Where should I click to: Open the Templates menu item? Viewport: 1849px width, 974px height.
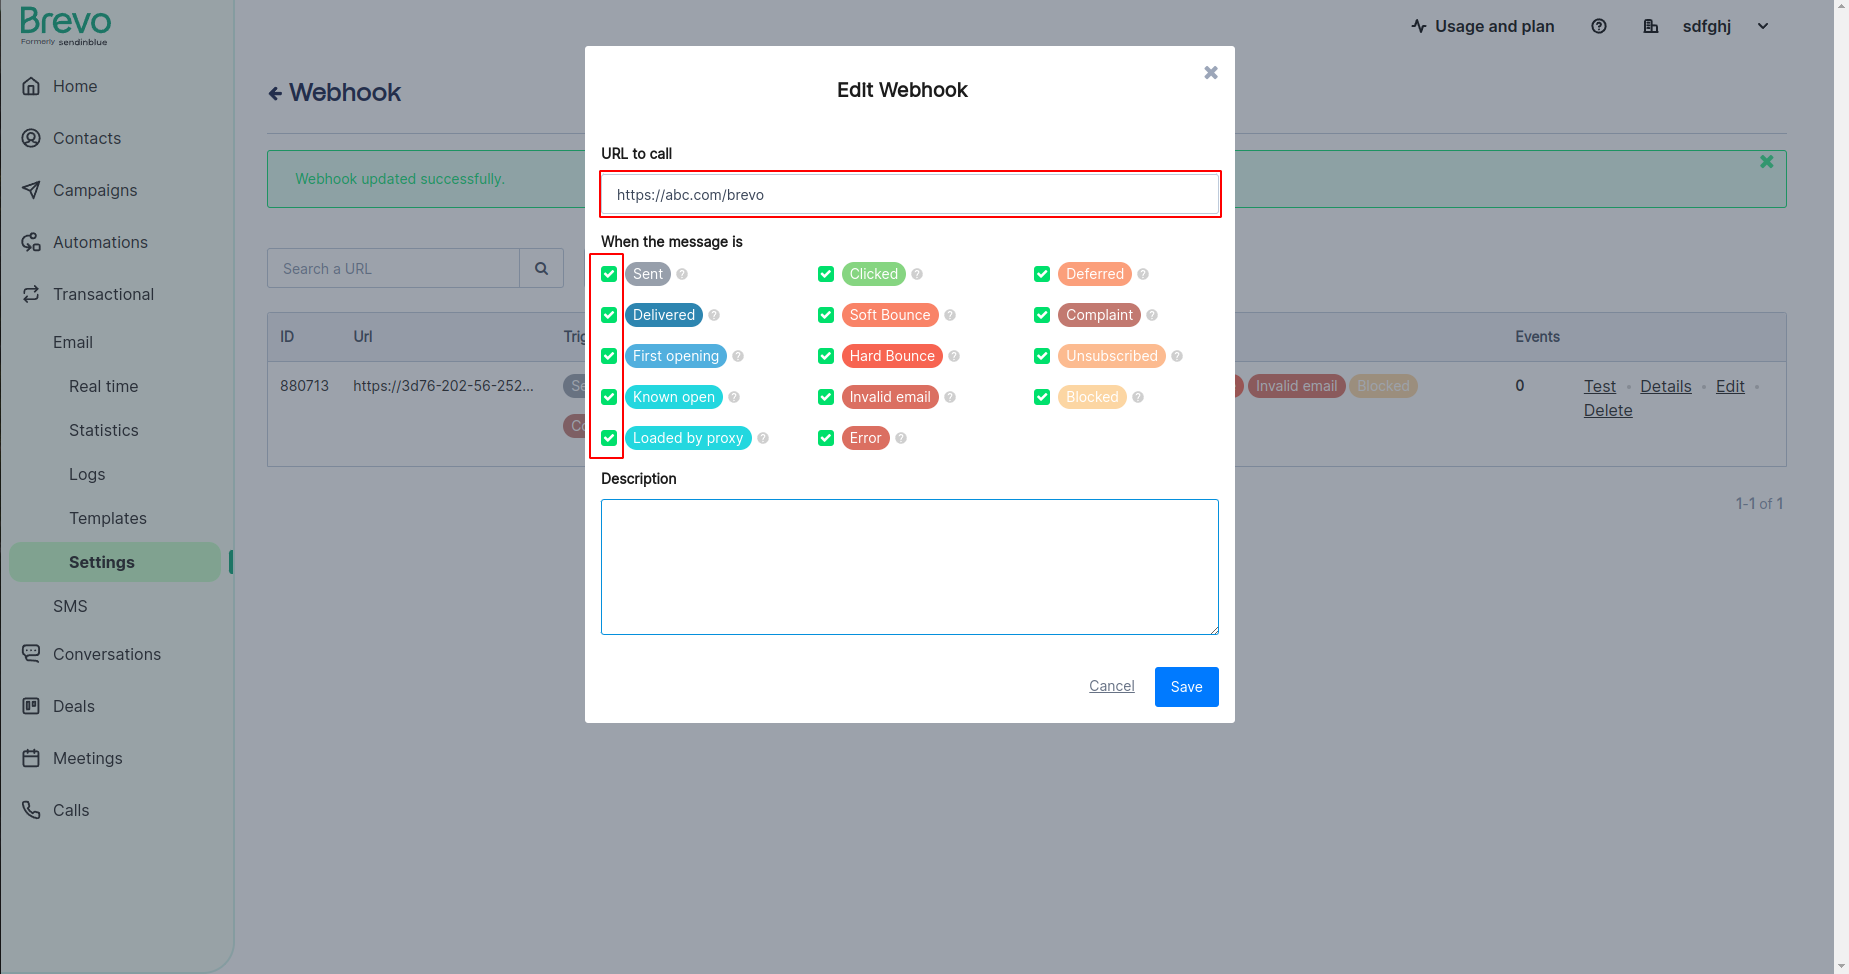tap(108, 518)
